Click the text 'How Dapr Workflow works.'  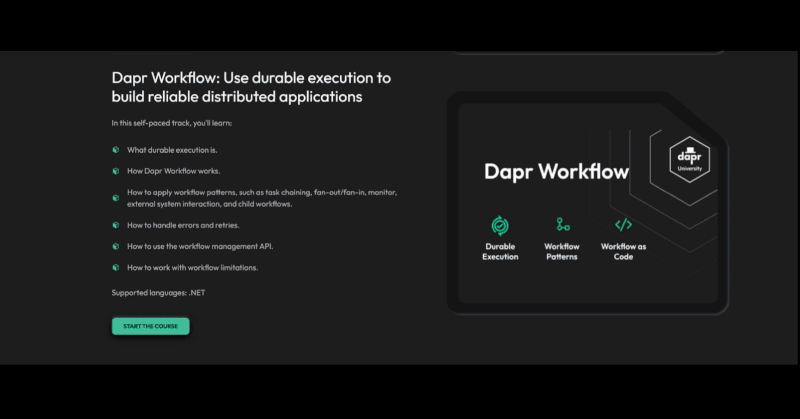pyautogui.click(x=173, y=171)
